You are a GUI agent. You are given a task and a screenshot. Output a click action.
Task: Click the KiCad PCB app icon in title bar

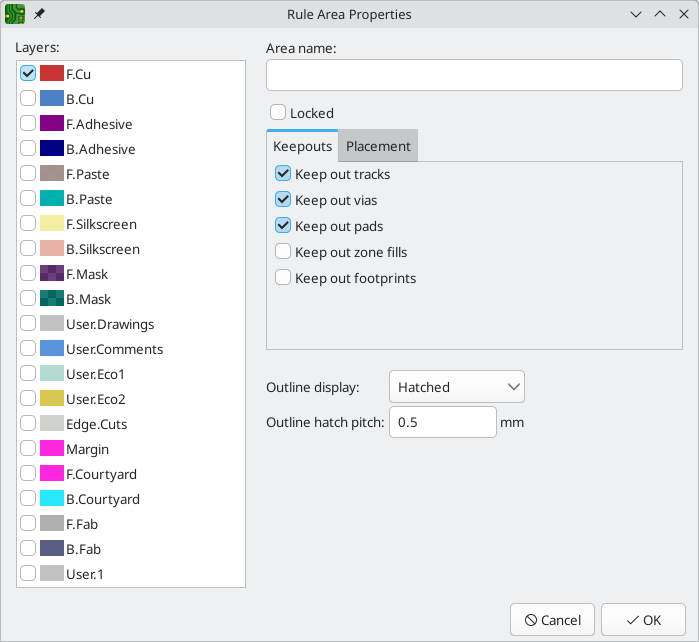[x=15, y=15]
